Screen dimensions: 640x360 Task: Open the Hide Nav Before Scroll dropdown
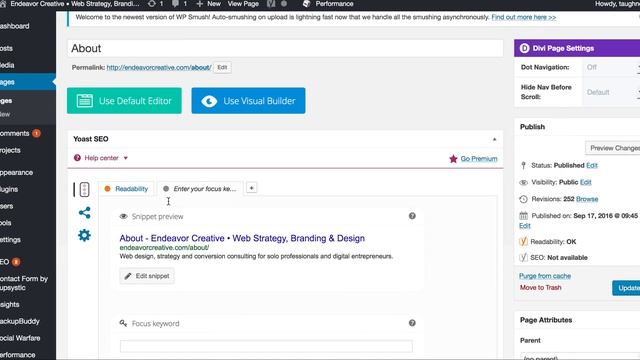(x=611, y=92)
